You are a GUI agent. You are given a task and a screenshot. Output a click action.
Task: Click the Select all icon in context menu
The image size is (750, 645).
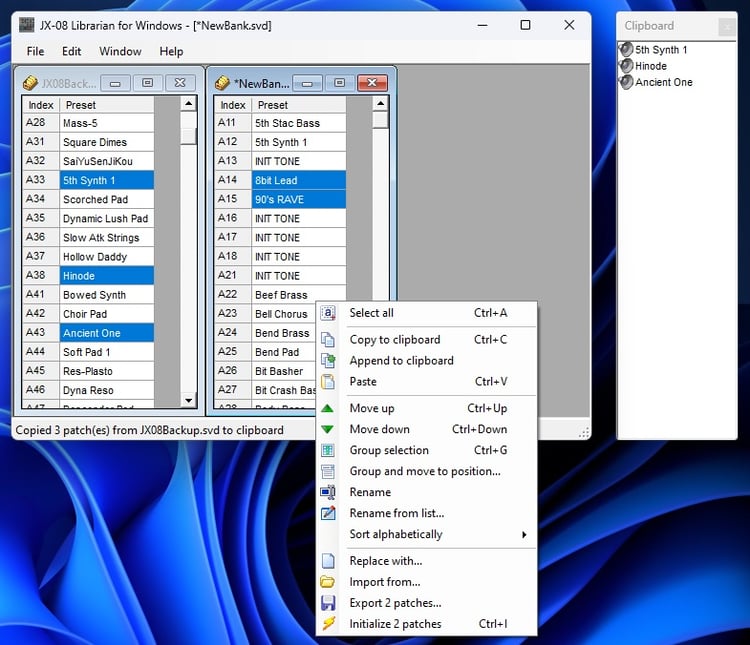(x=328, y=313)
